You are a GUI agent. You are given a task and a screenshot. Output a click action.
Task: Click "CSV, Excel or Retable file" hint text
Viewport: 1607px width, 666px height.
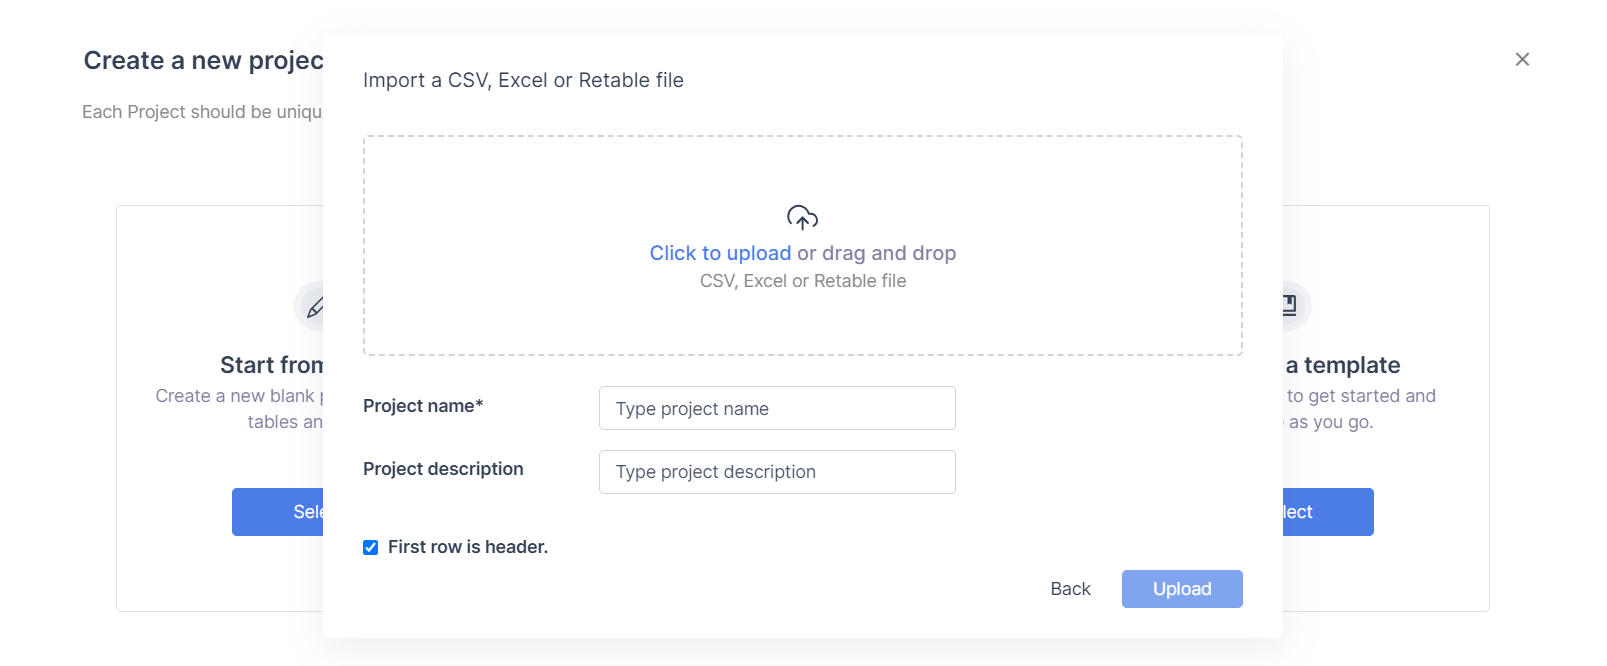(803, 281)
